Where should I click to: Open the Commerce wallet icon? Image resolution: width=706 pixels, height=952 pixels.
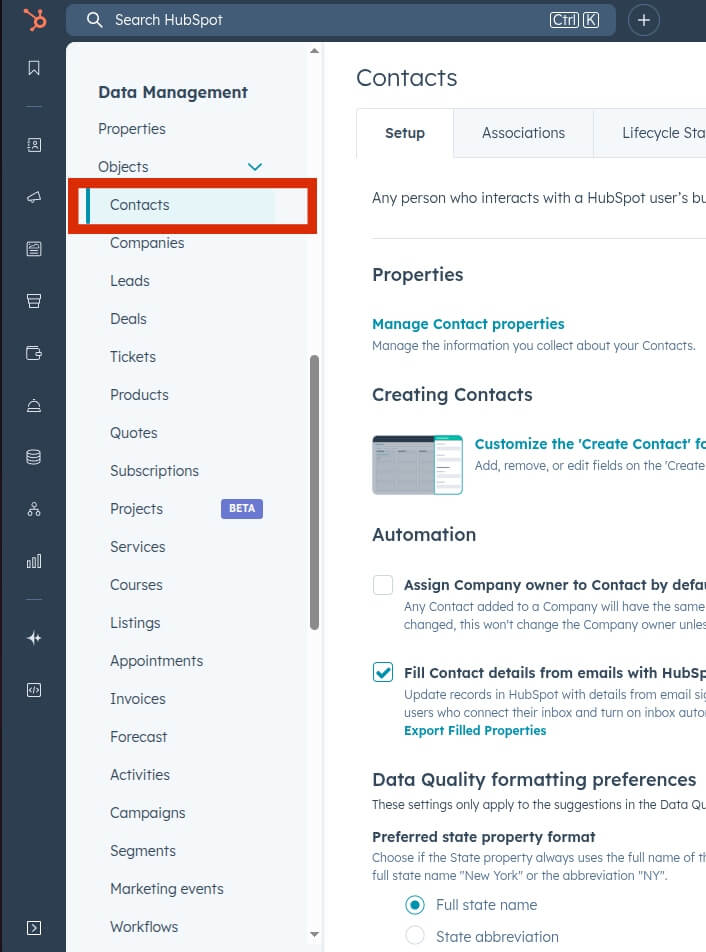point(34,353)
